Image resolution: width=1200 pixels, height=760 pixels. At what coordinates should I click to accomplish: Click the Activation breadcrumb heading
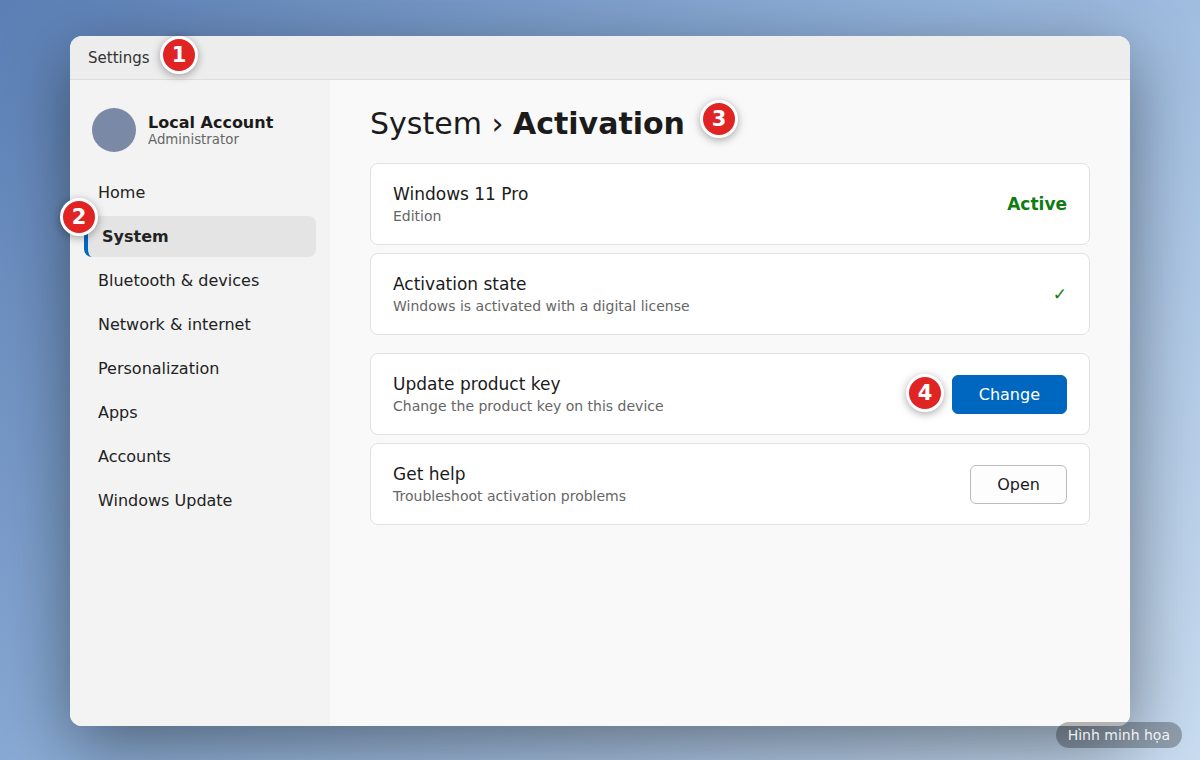tap(599, 123)
